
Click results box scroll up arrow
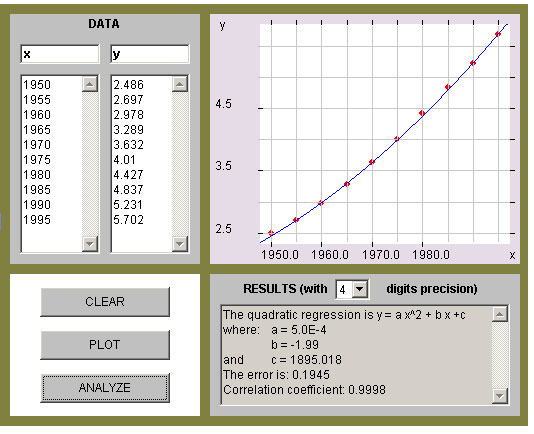click(x=500, y=314)
